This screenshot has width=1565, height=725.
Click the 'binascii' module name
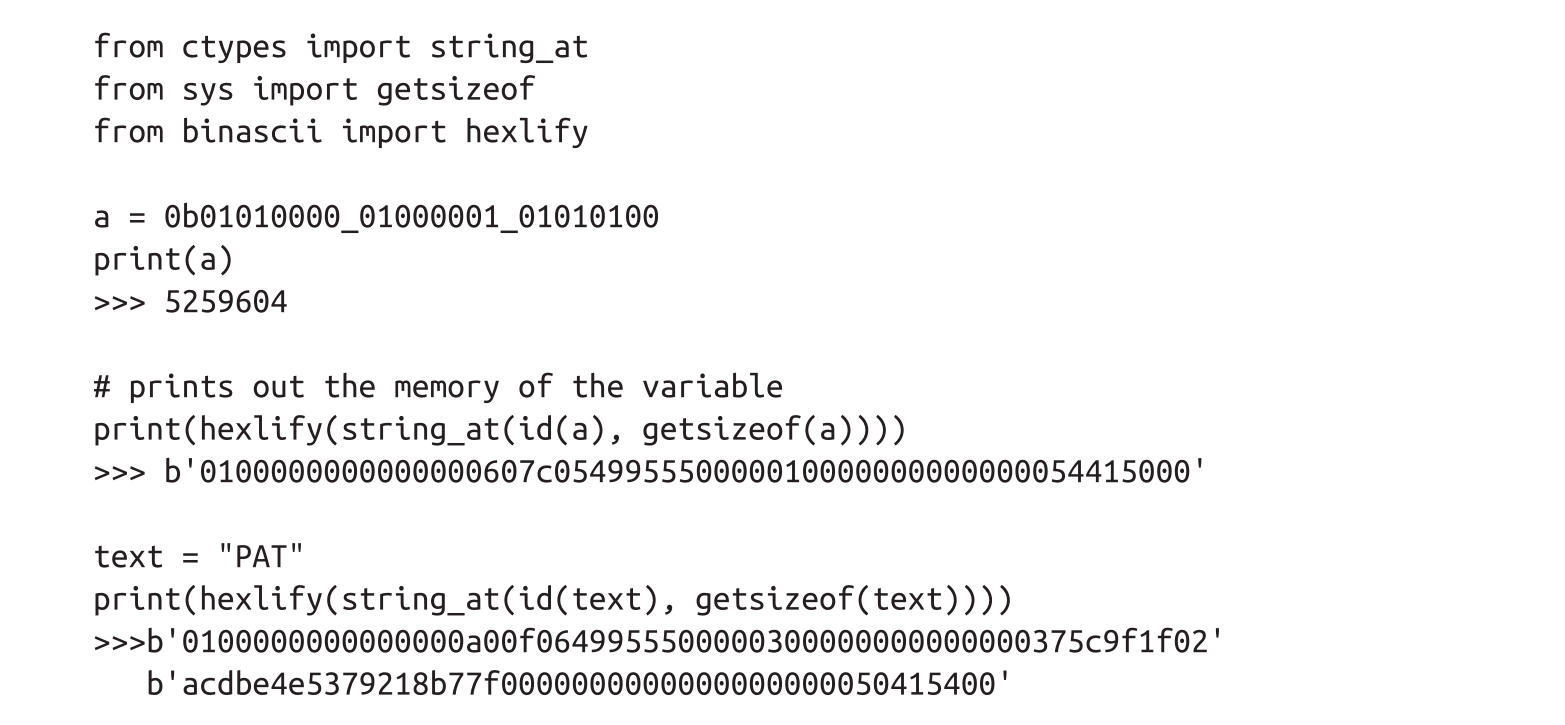point(251,132)
